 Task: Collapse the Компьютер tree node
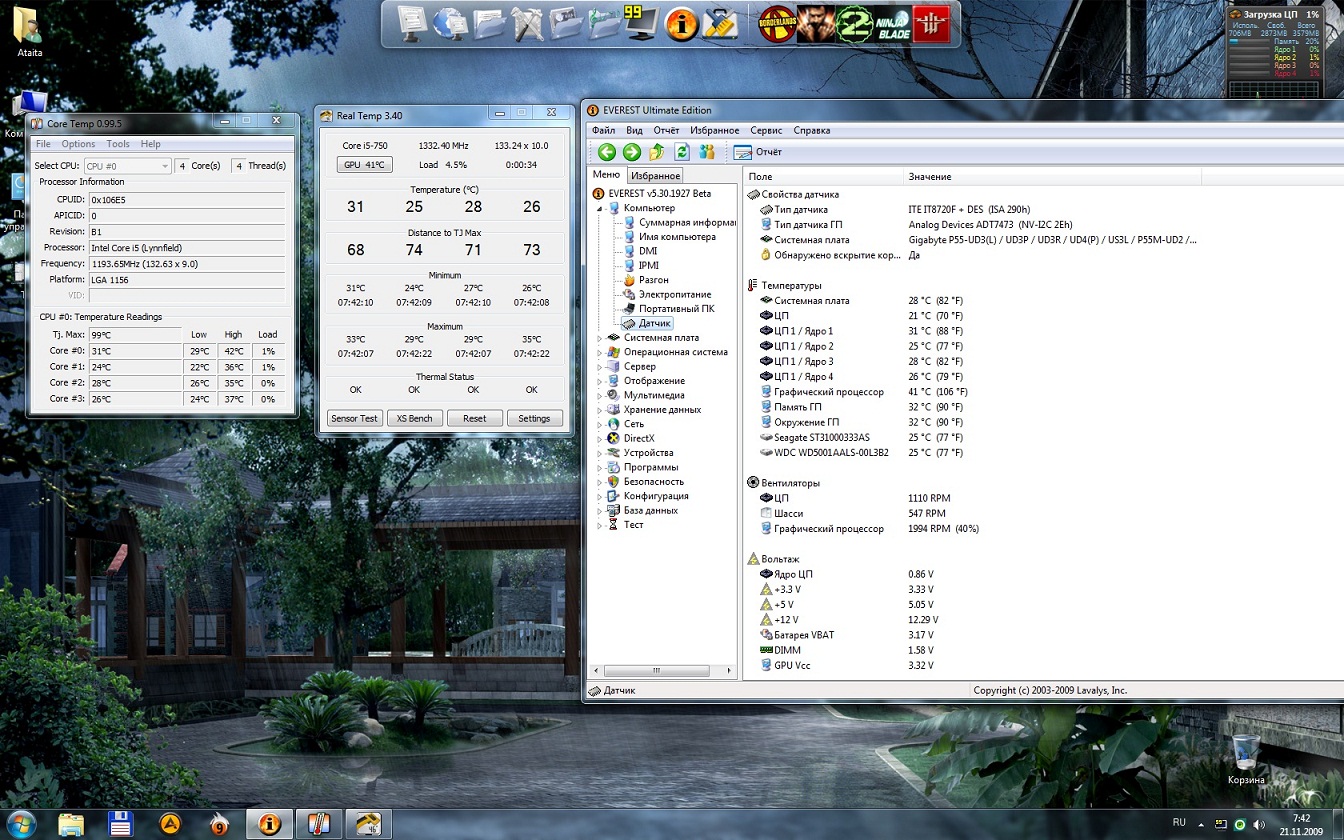(x=600, y=208)
